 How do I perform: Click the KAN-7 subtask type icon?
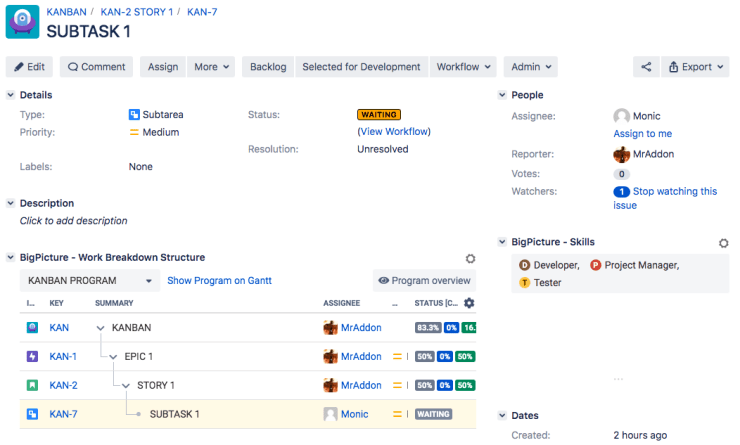(32, 414)
